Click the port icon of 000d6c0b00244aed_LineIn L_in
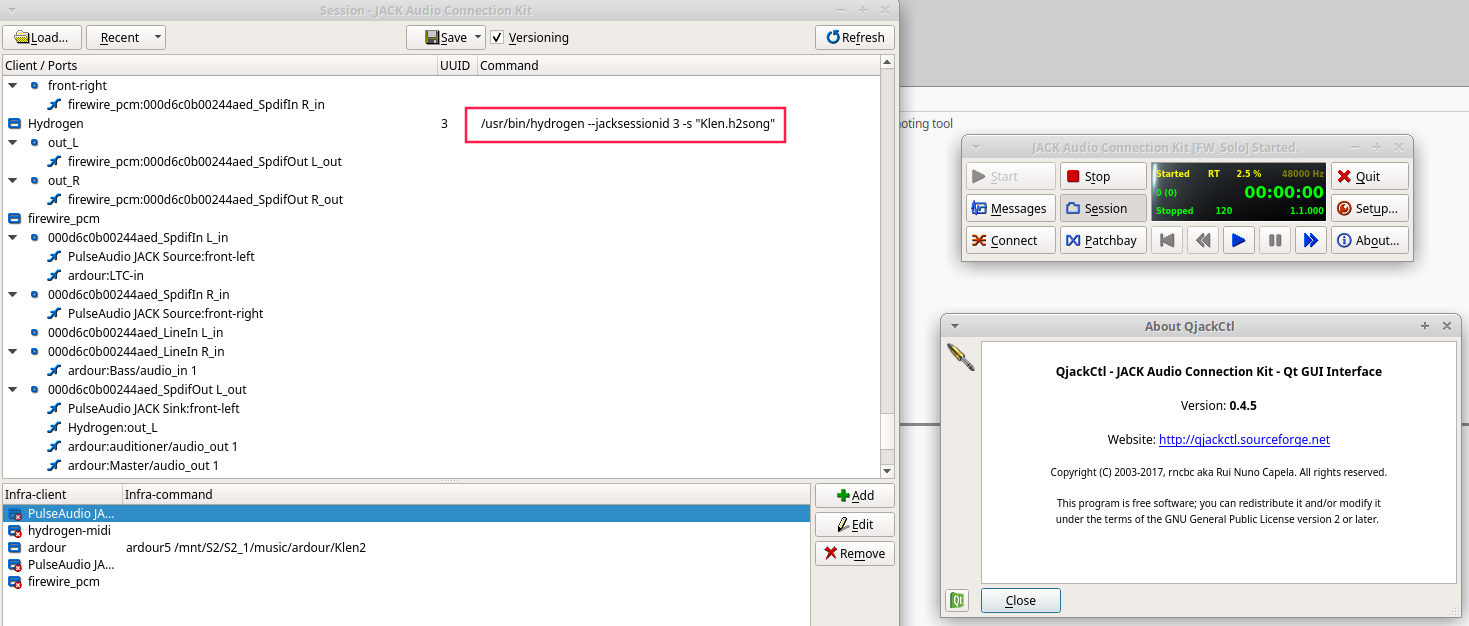Image resolution: width=1469 pixels, height=626 pixels. [x=35, y=332]
